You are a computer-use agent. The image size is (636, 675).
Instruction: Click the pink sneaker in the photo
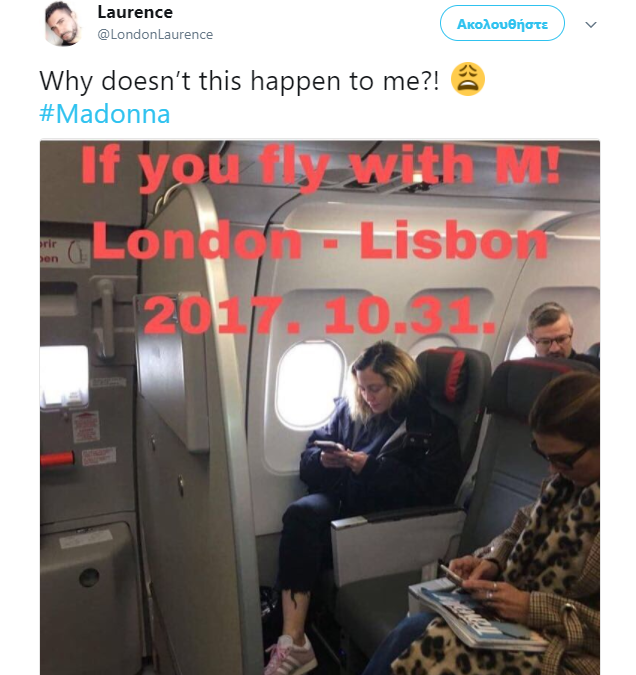292,655
